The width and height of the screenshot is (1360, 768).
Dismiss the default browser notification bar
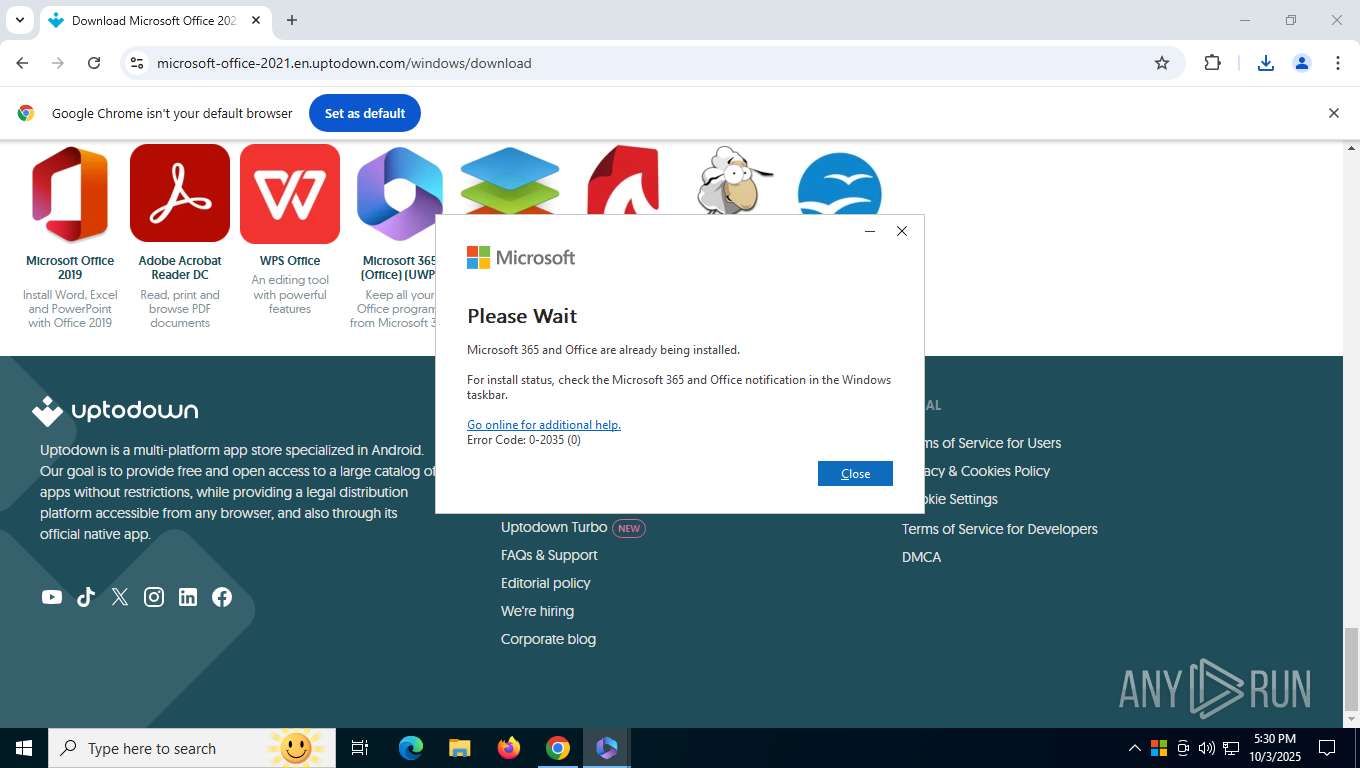tap(1333, 113)
